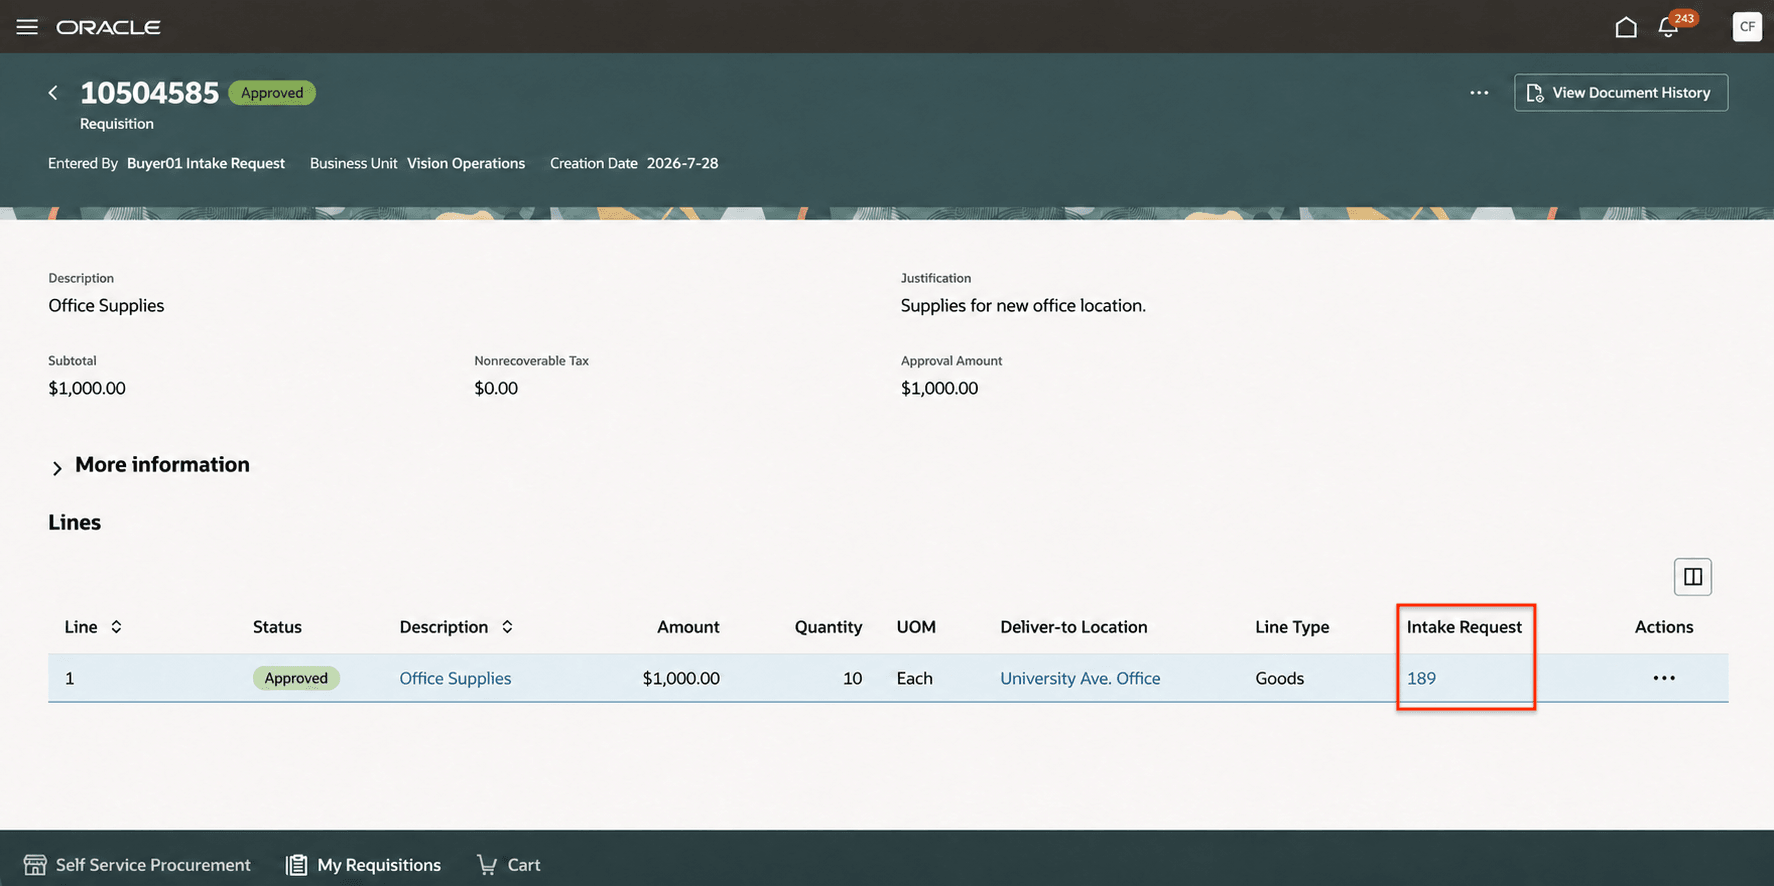Select the line 1 table row
This screenshot has width=1774, height=886.
888,678
